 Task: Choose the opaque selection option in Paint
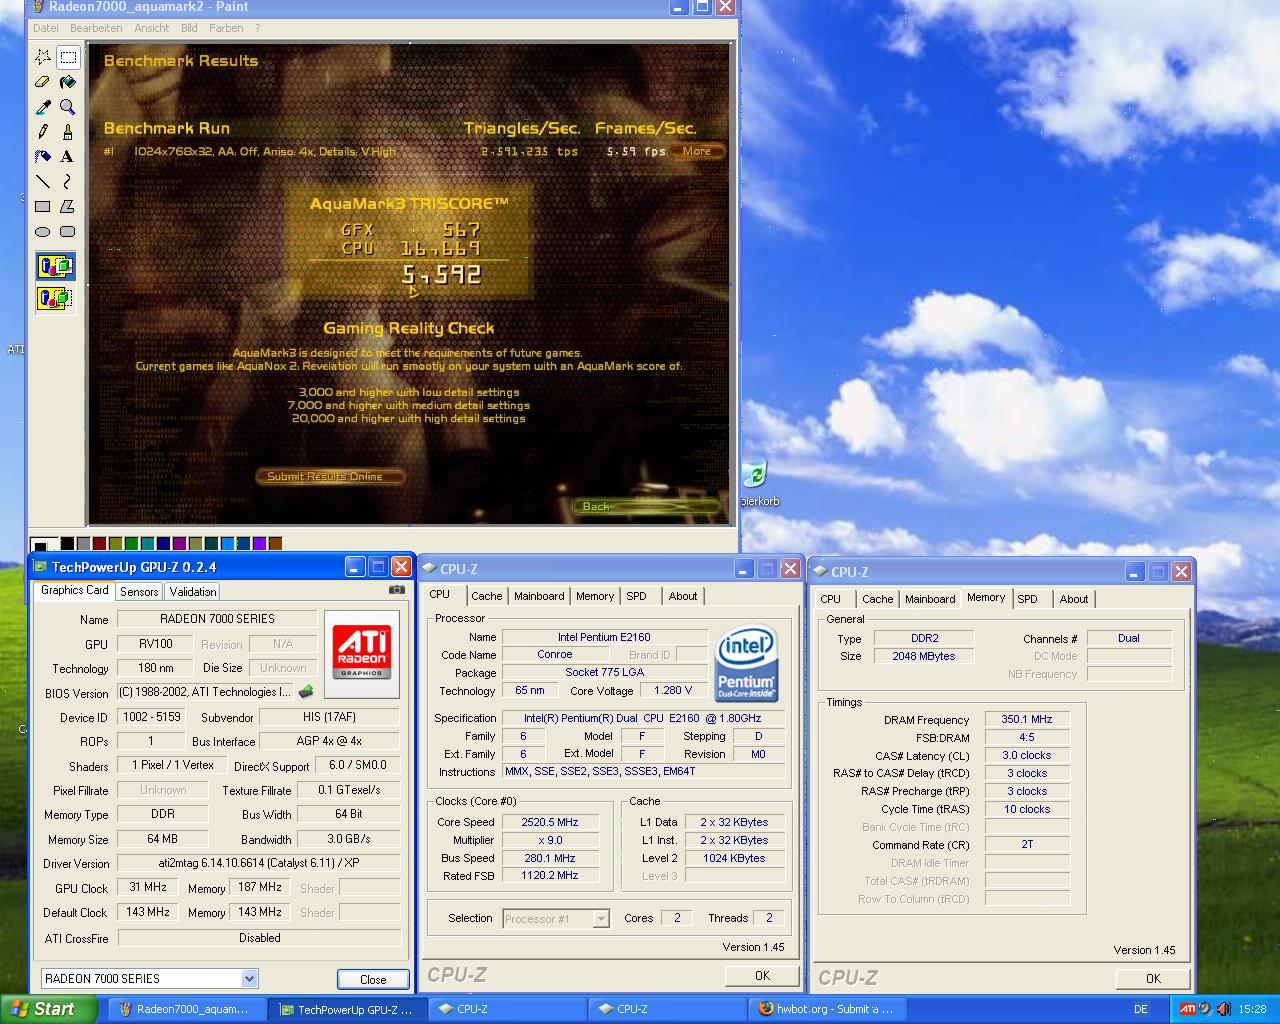click(55, 266)
